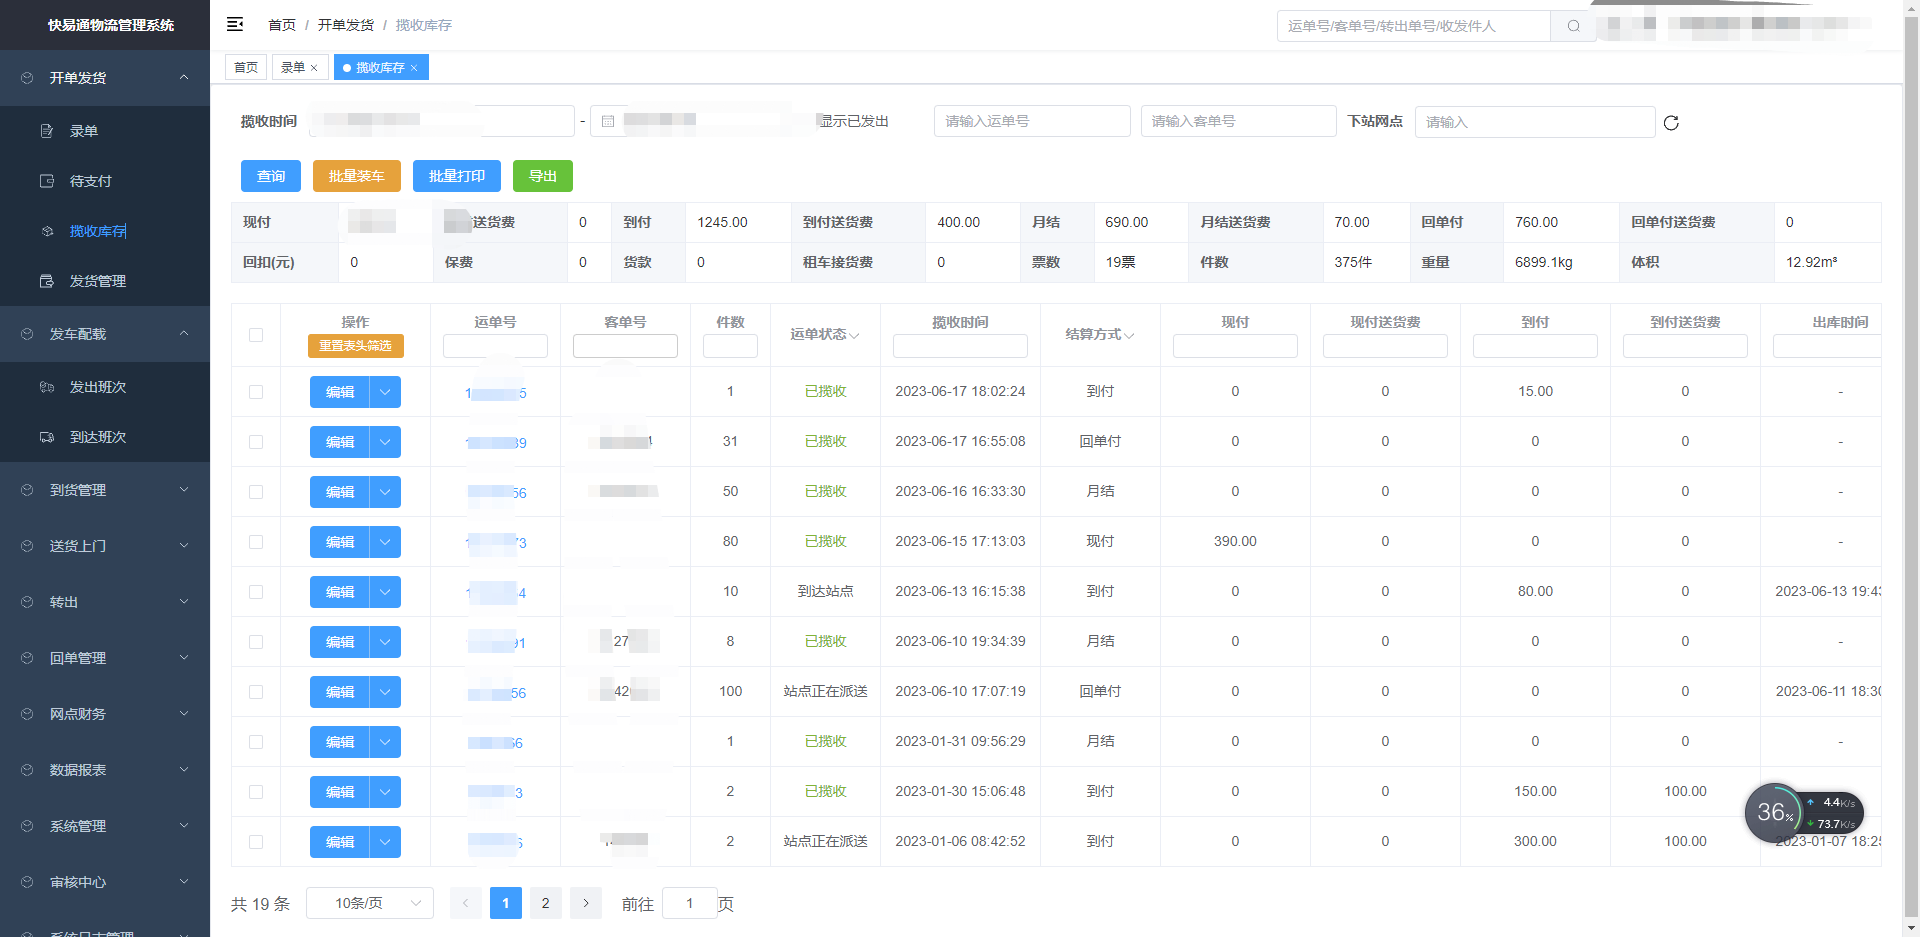Close the 录单 tab with its x

(x=314, y=68)
